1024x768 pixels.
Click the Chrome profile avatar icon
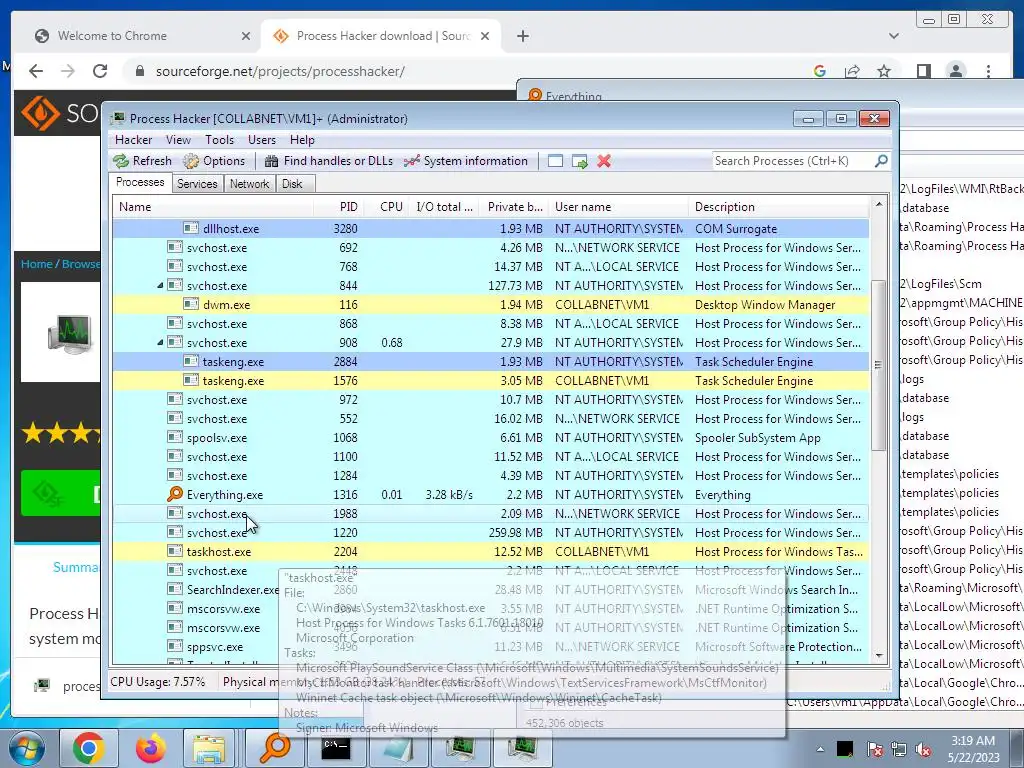coord(956,71)
